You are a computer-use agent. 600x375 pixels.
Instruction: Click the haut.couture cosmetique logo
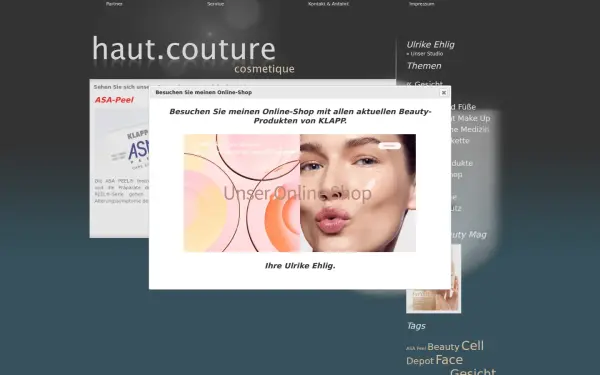coord(193,55)
